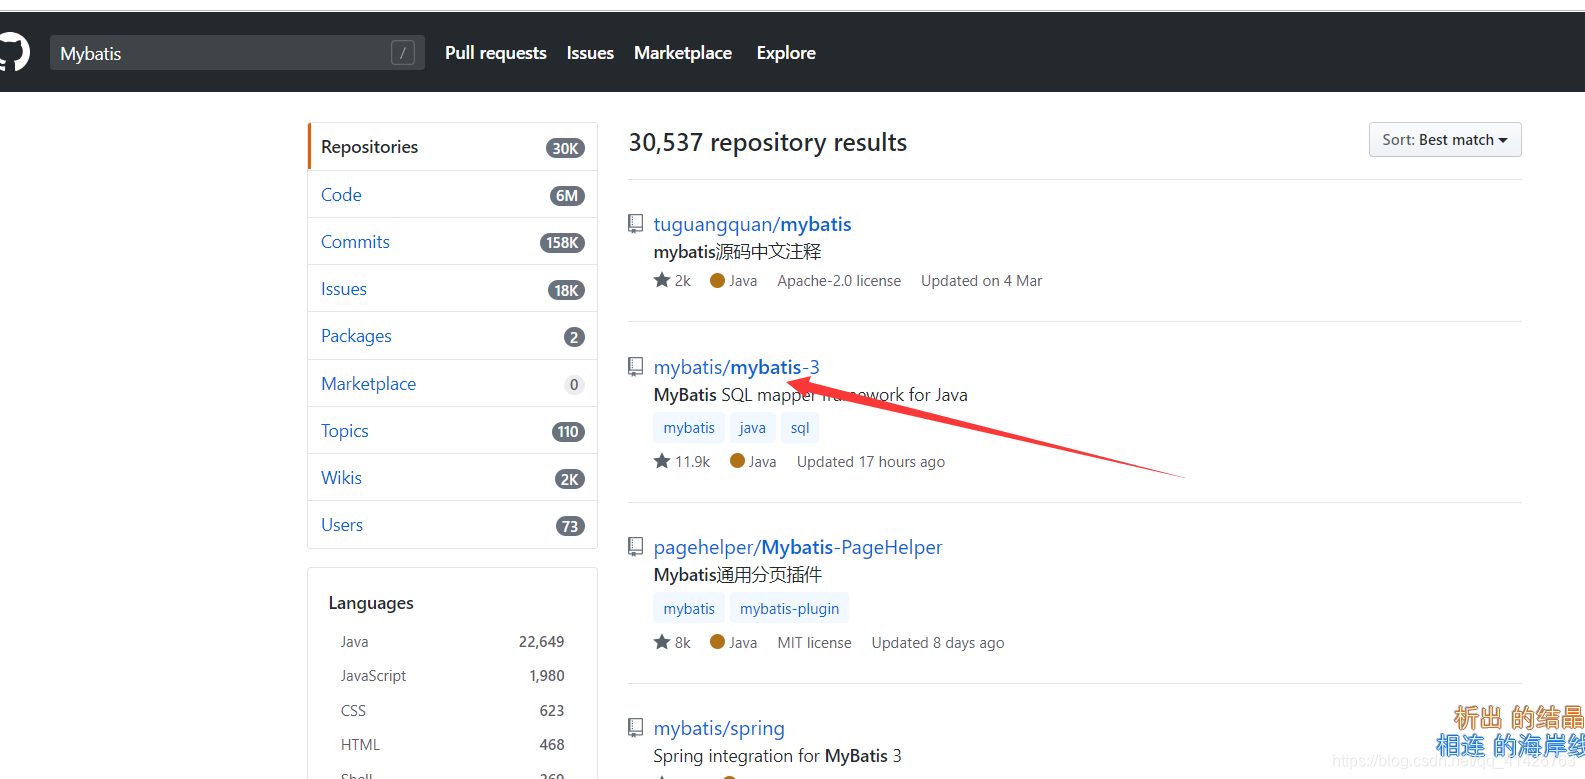Open Explore in the top navigation

click(786, 53)
